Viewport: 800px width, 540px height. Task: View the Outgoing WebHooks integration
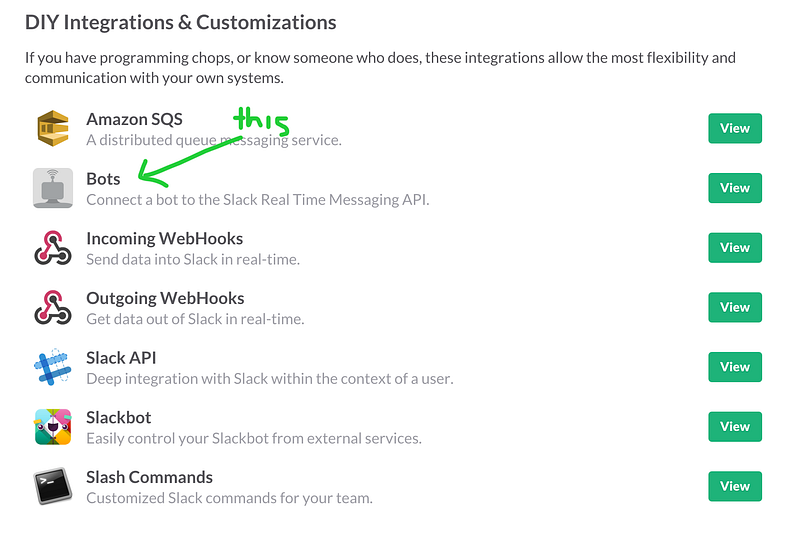[x=735, y=307]
